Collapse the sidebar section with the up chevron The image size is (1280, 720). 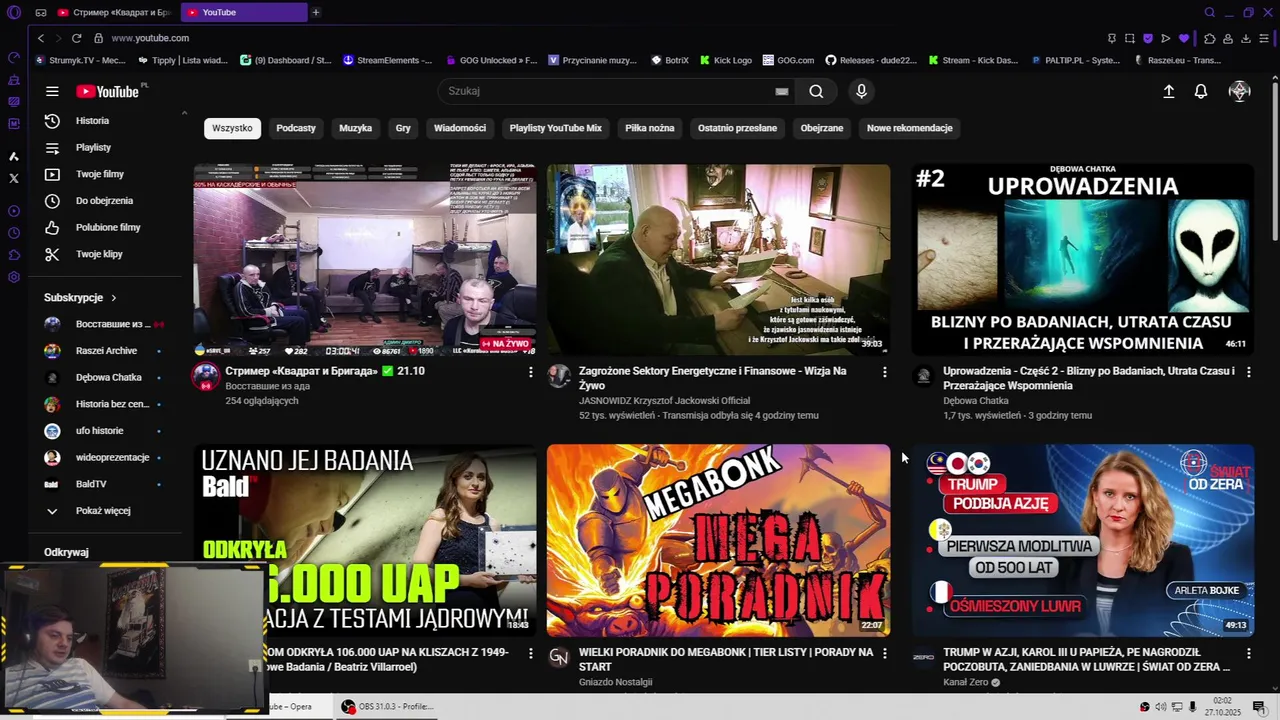click(x=184, y=113)
